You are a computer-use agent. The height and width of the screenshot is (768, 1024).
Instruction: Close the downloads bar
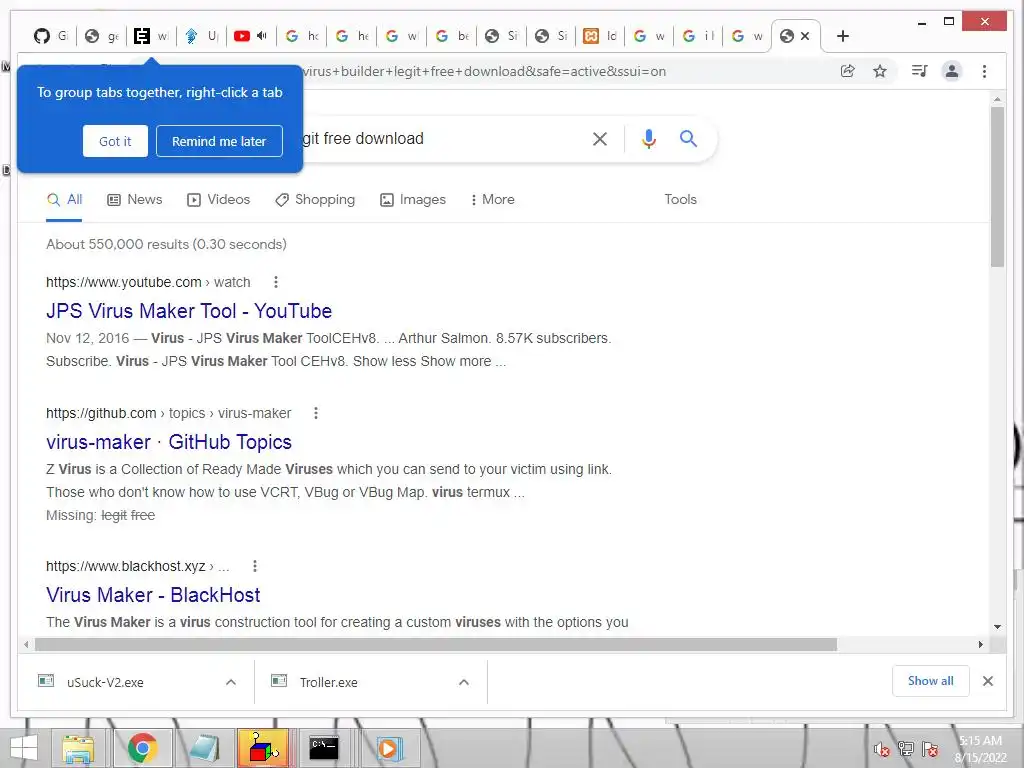pos(988,681)
